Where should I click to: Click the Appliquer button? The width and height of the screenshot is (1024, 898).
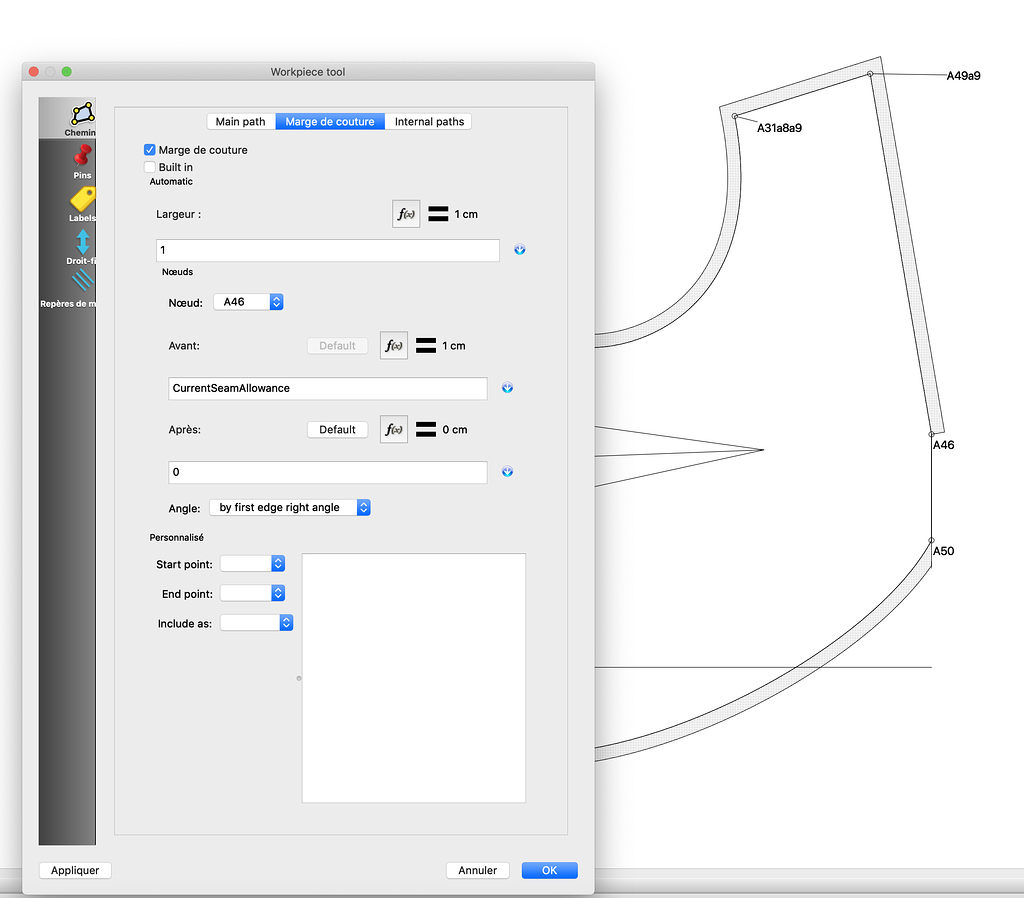(x=75, y=870)
